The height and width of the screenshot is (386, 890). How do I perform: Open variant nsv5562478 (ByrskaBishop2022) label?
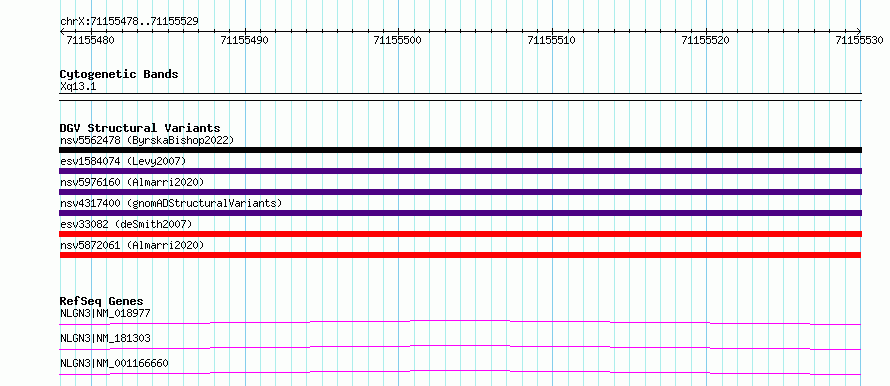click(x=147, y=140)
